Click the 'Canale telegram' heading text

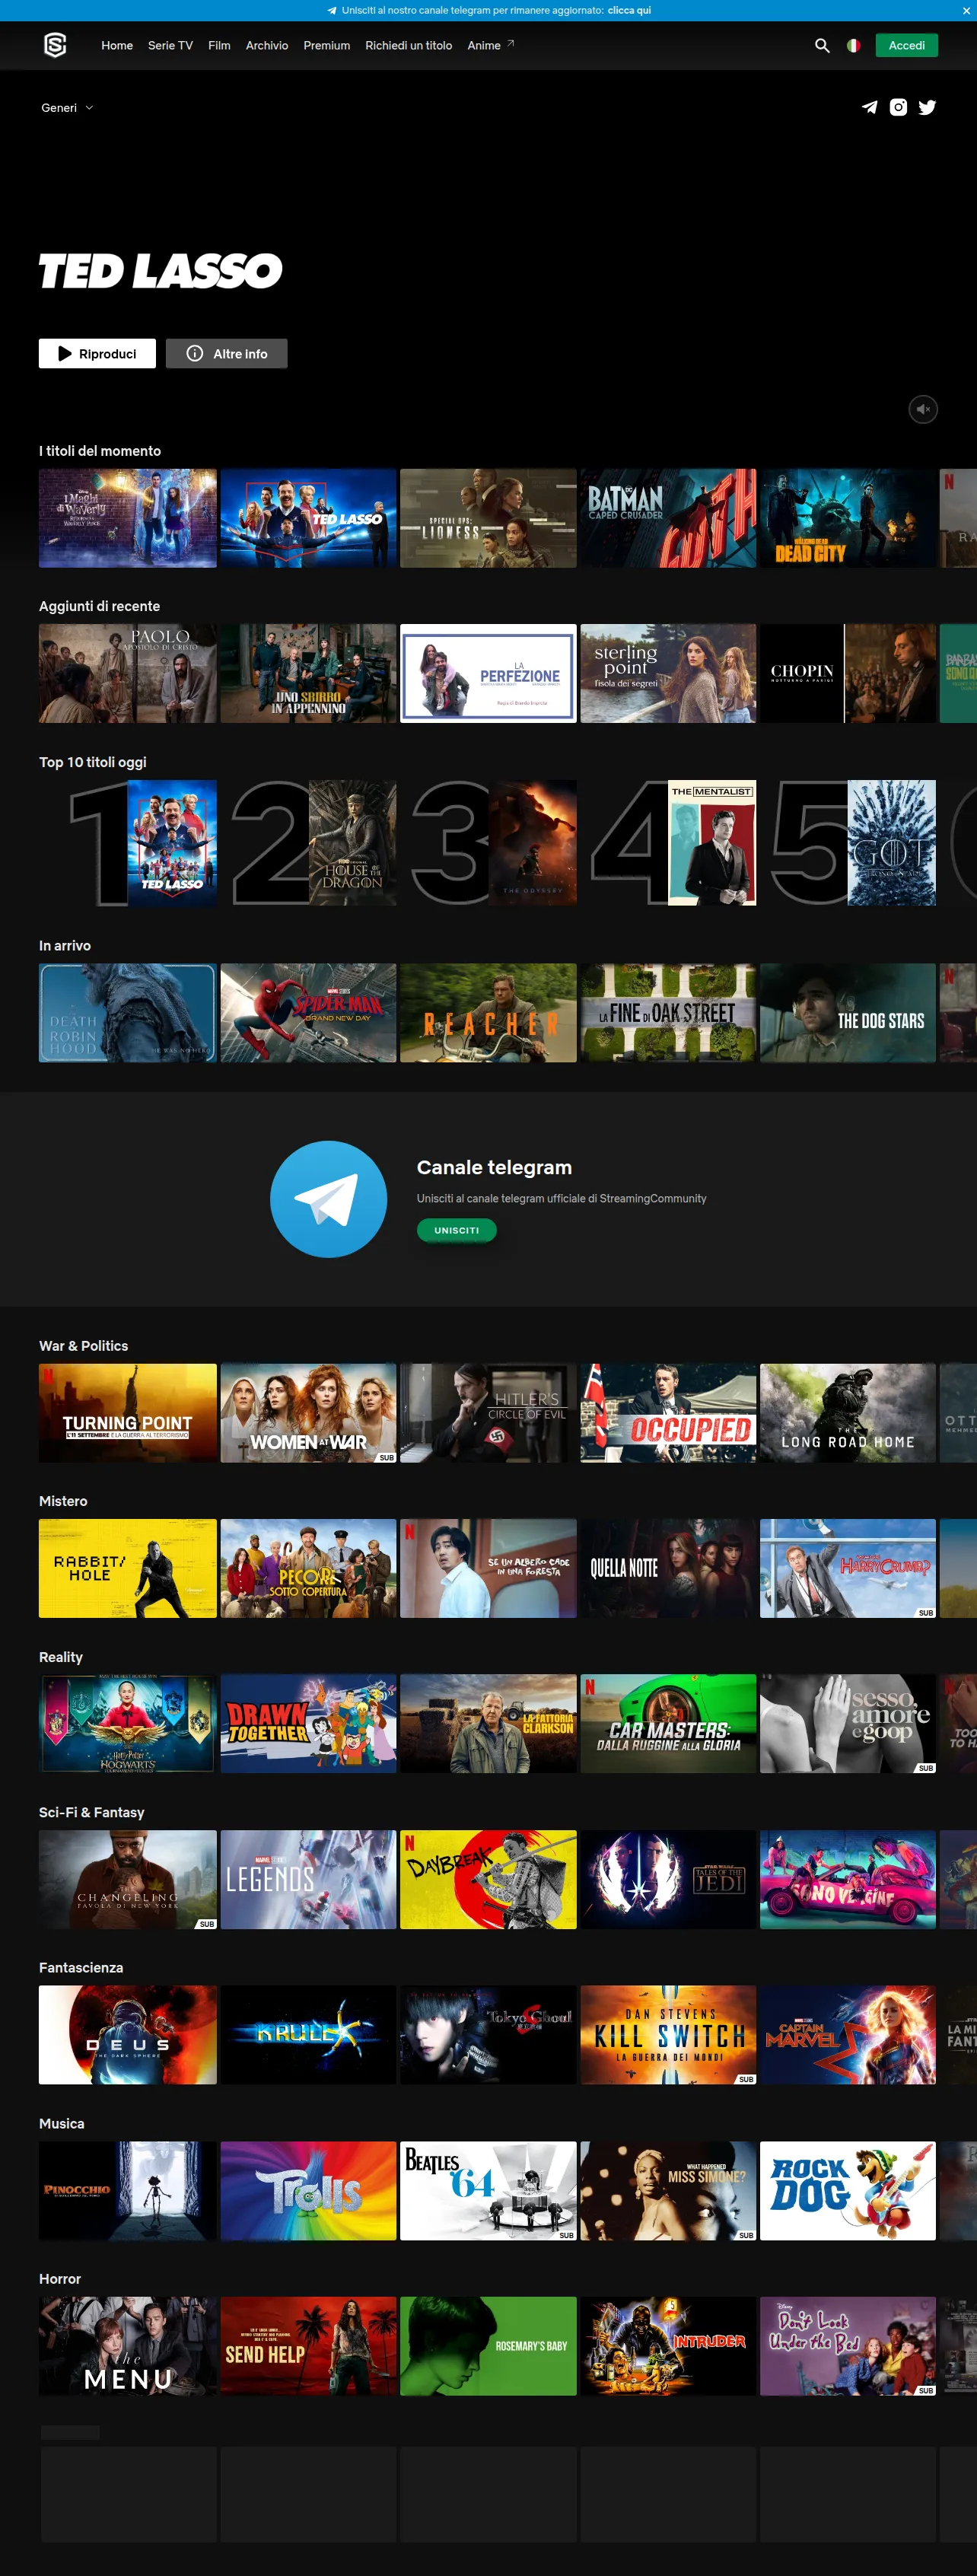(494, 1167)
